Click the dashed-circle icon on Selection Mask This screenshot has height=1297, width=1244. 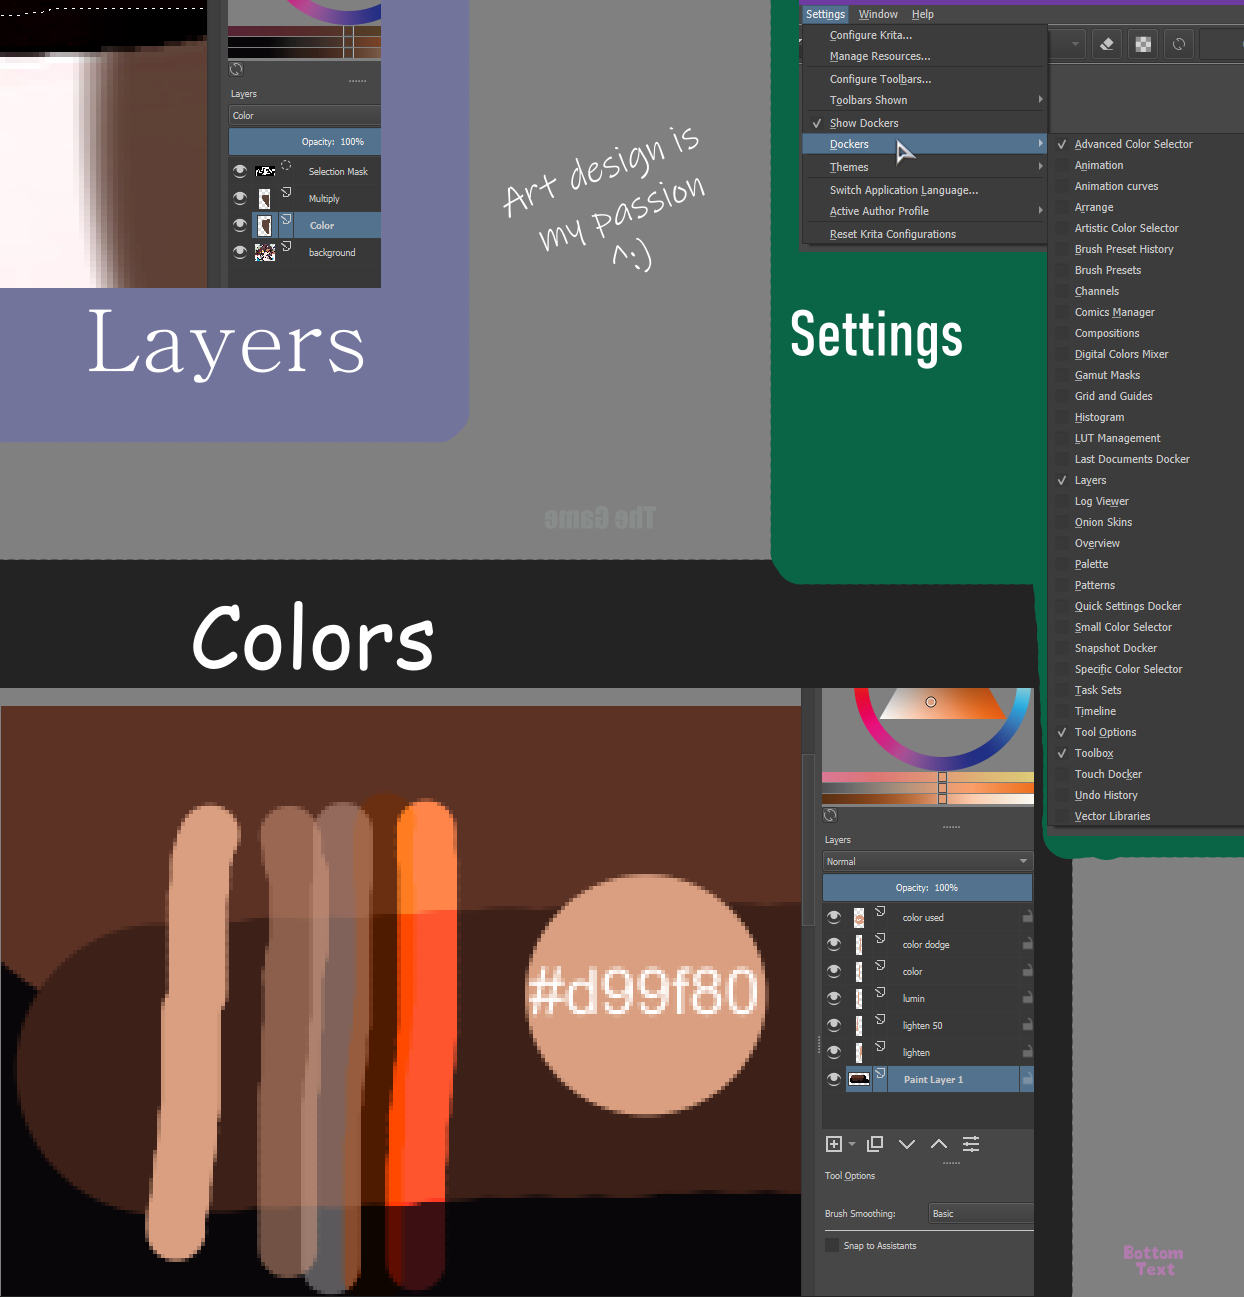tap(286, 166)
